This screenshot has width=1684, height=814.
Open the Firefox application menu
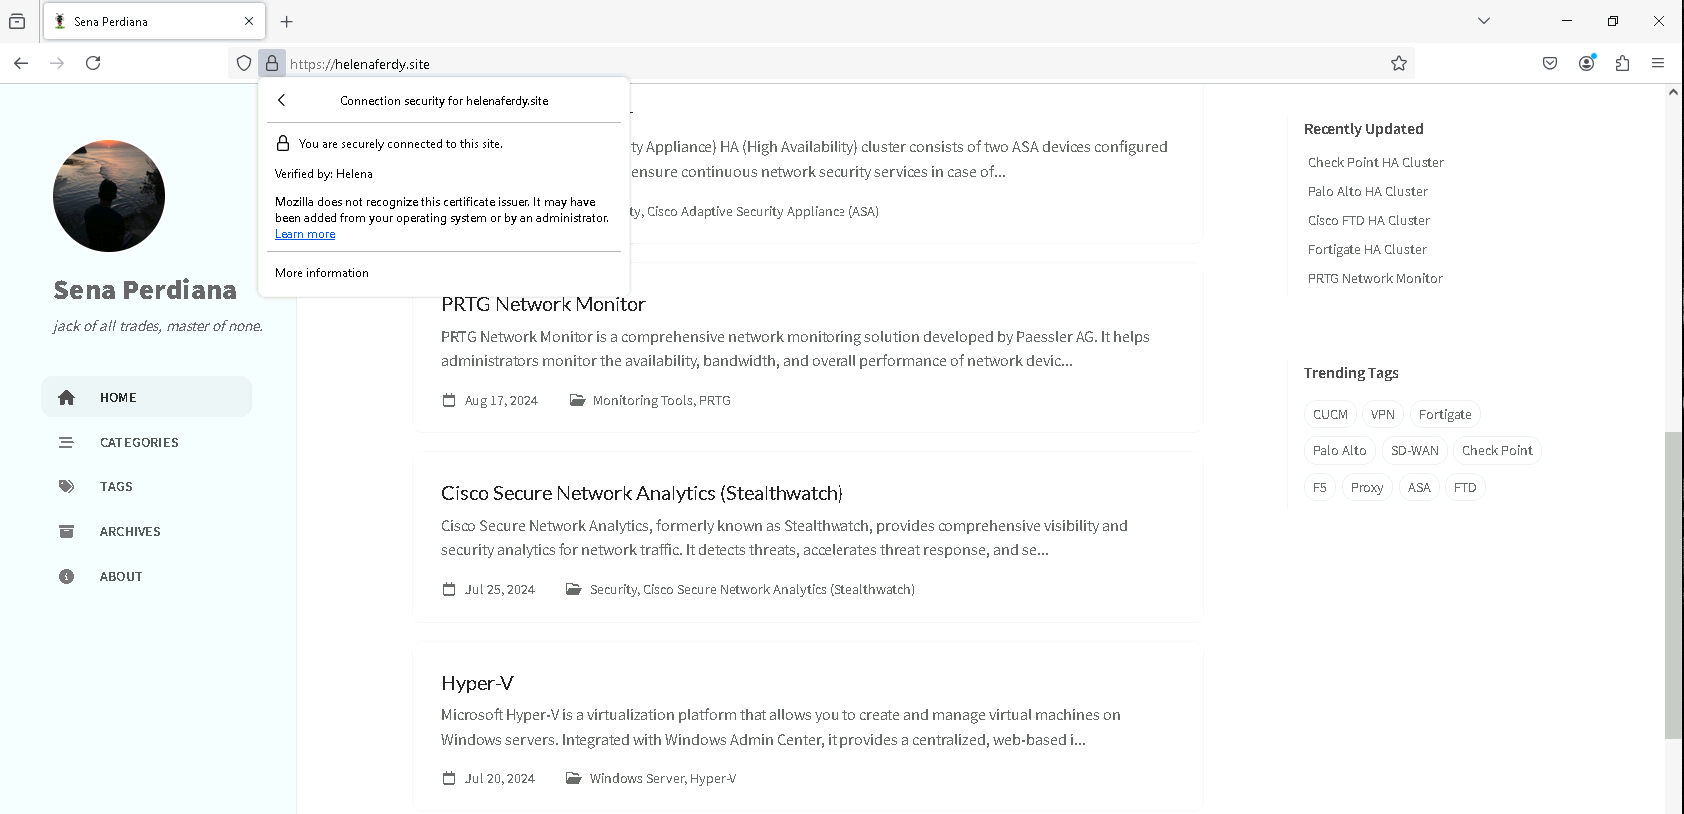pyautogui.click(x=1658, y=63)
